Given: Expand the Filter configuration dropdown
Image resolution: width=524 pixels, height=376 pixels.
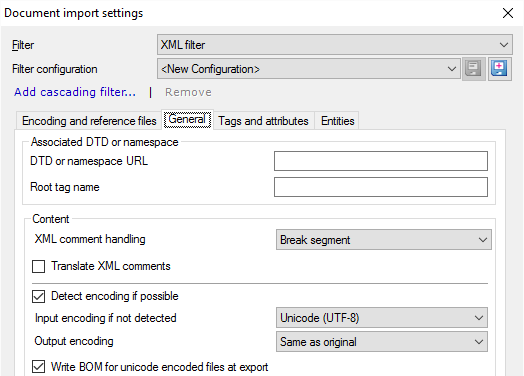Looking at the screenshot, I should coord(309,69).
